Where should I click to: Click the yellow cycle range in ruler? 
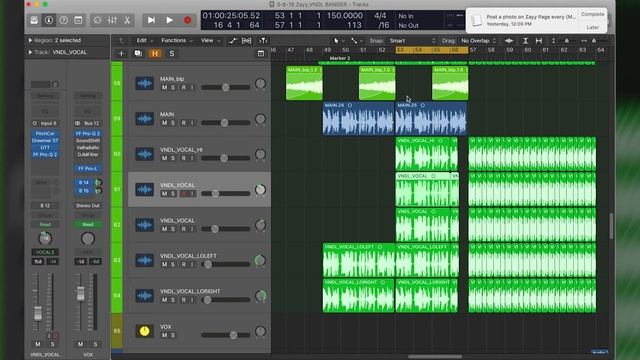click(432, 50)
